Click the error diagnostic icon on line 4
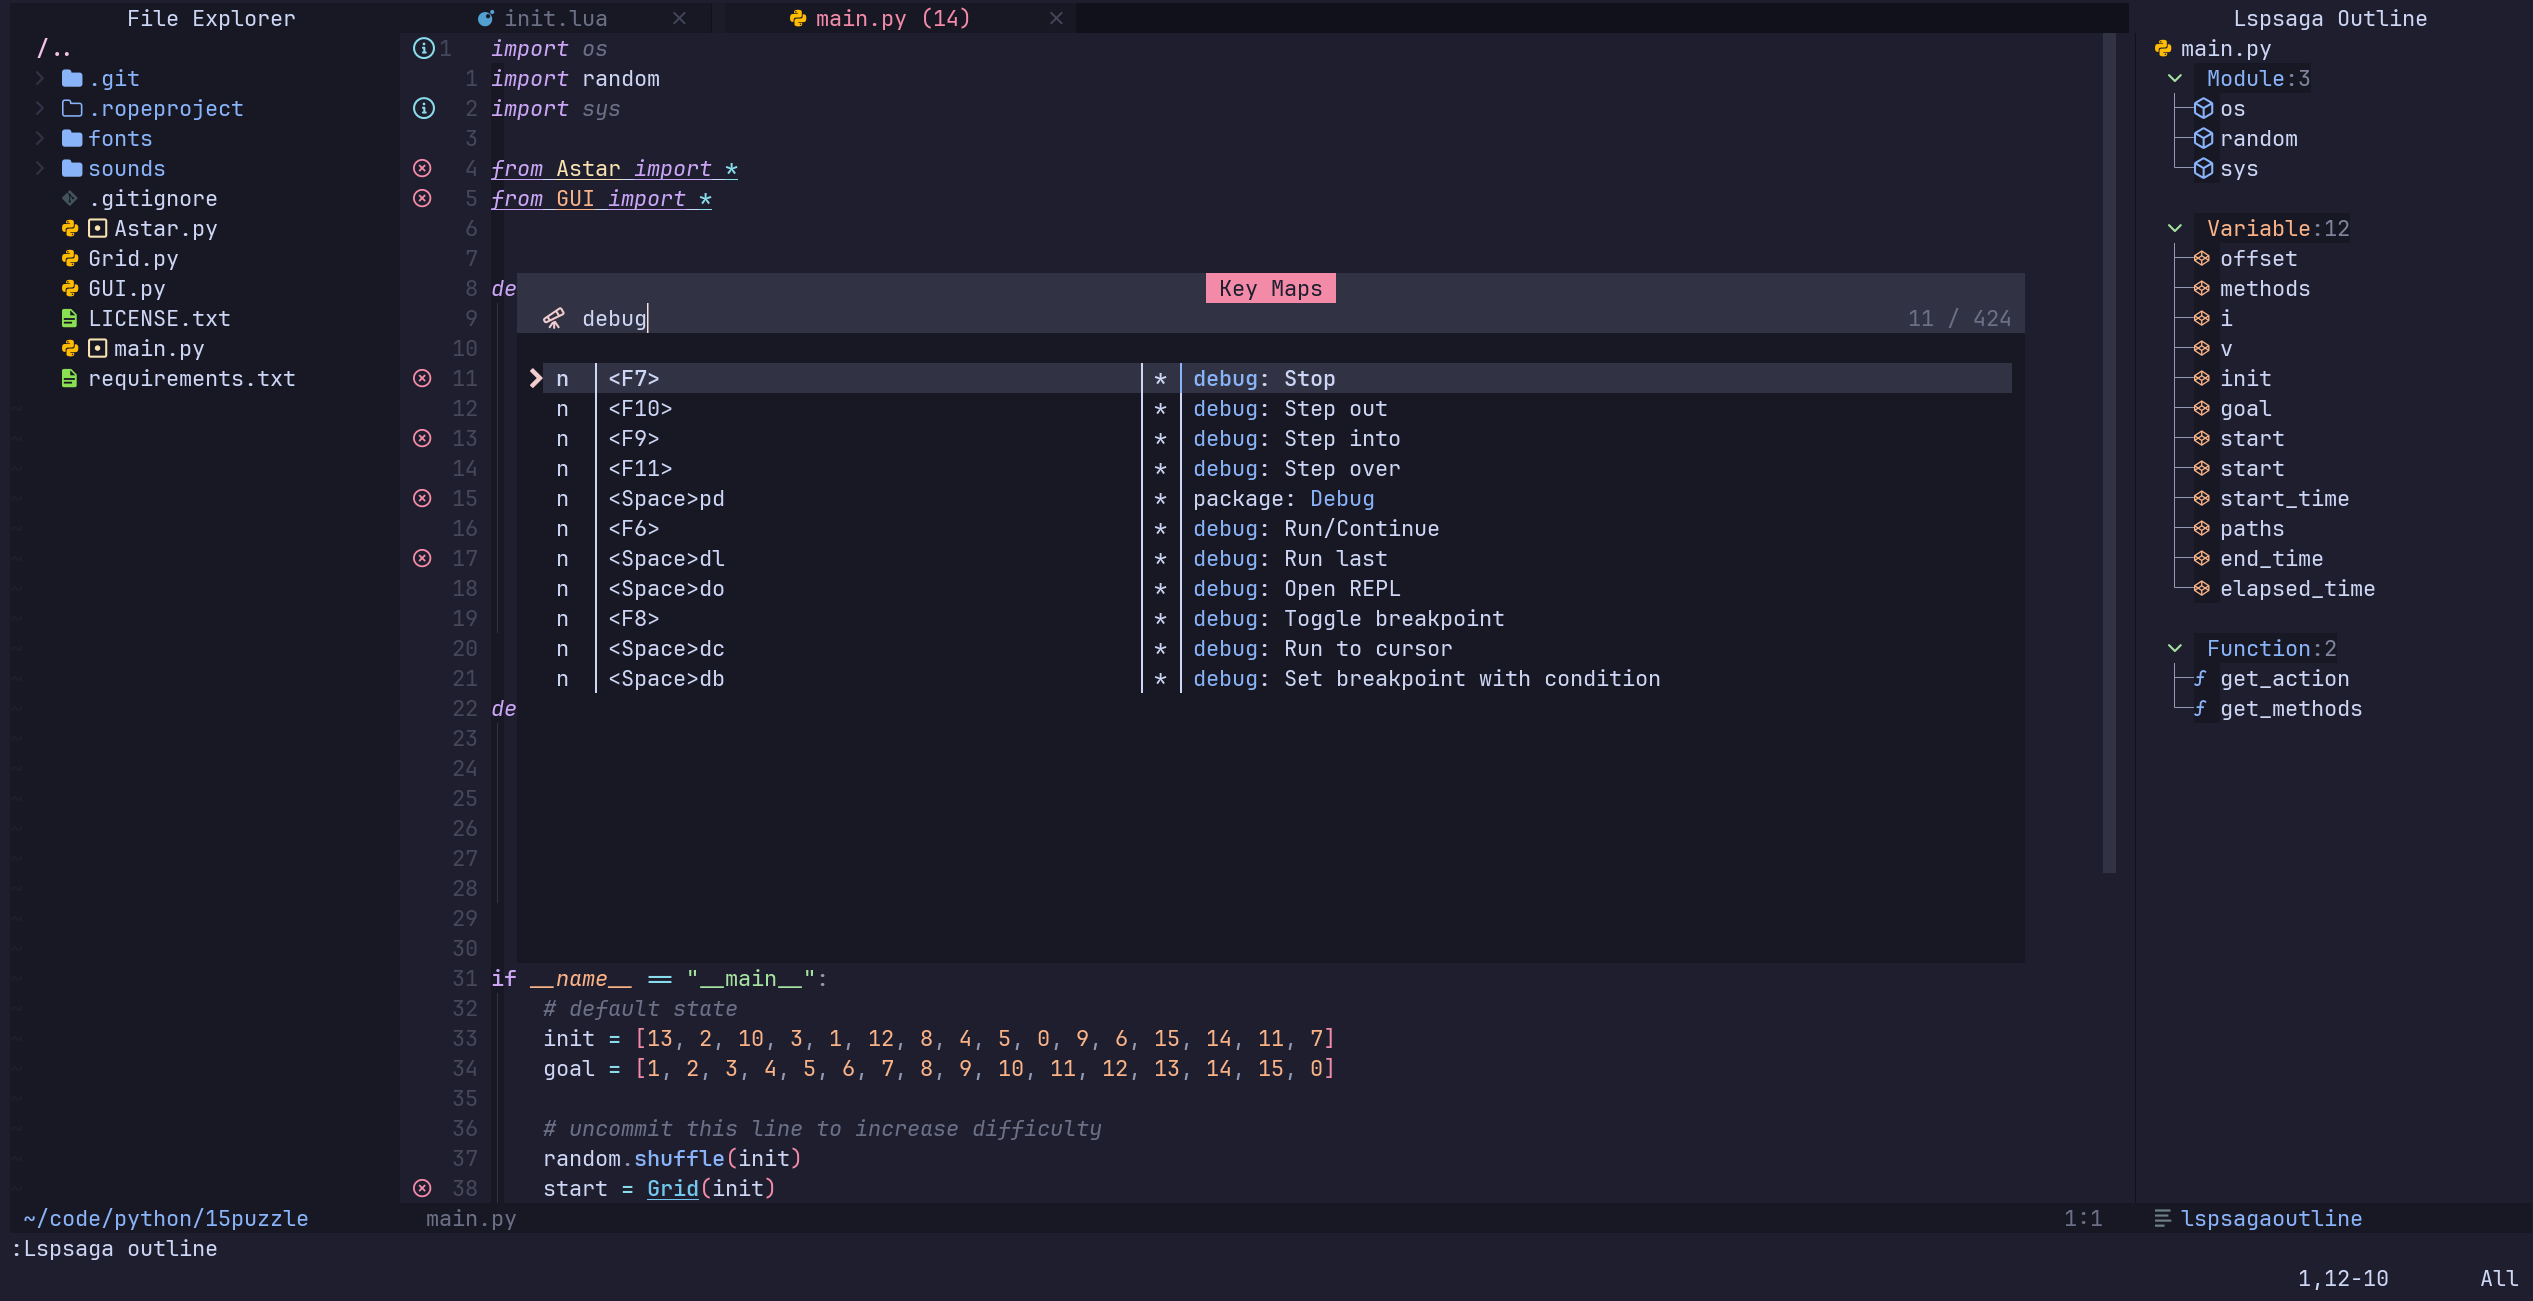2533x1301 pixels. [423, 168]
